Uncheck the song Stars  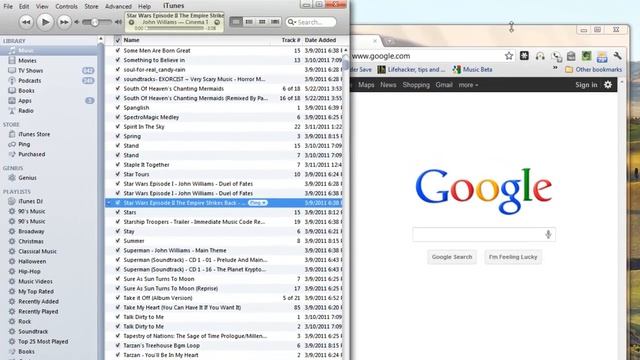pyautogui.click(x=118, y=212)
